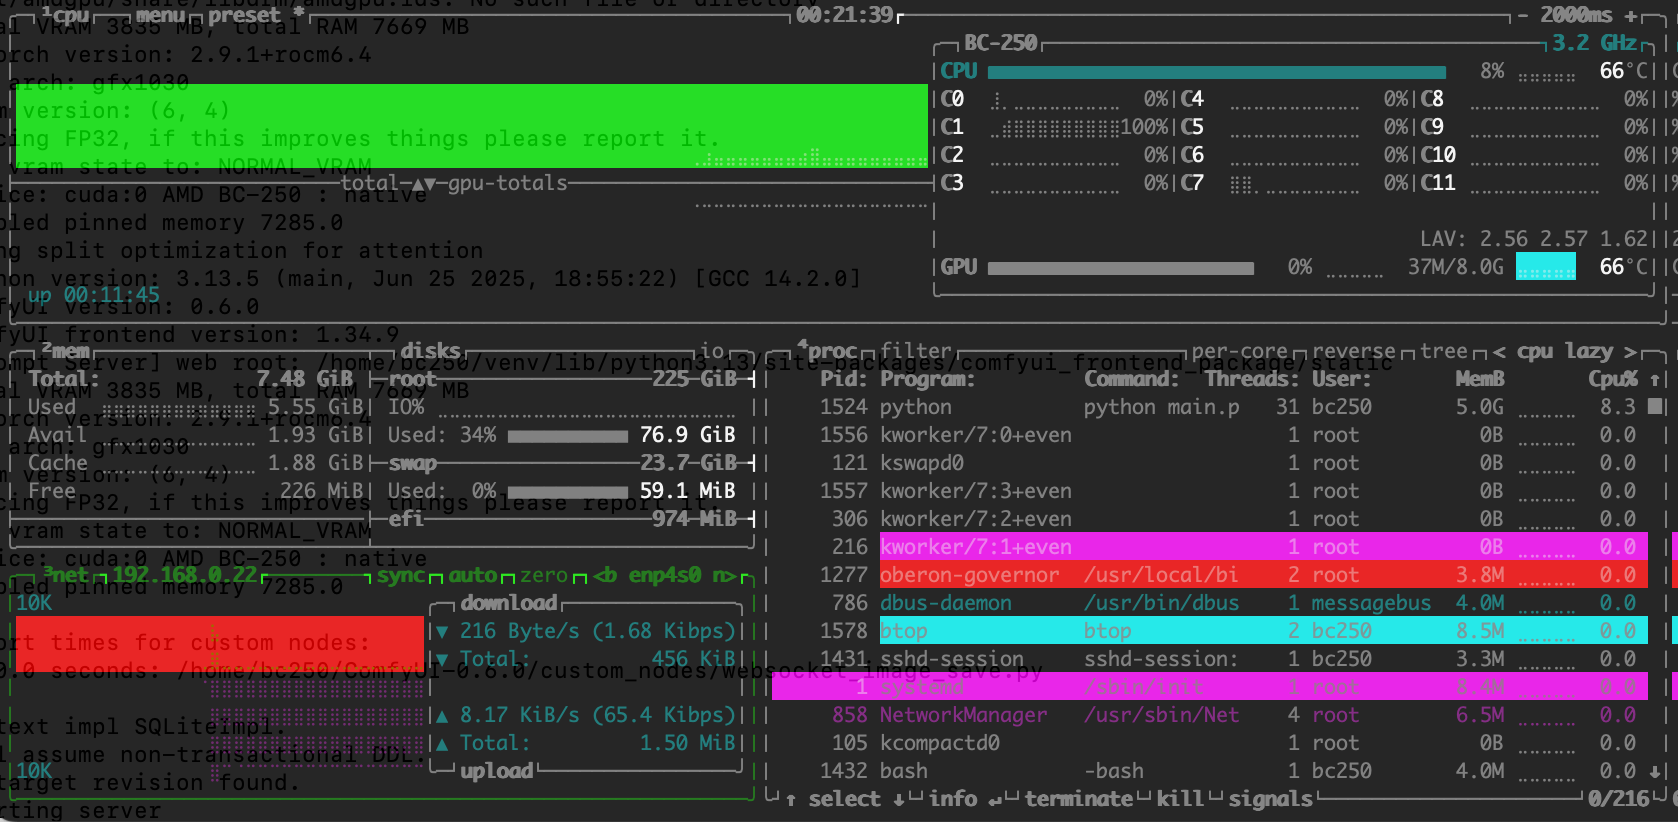This screenshot has width=1678, height=822.
Task: Click the 192.168.0.22 address
Action: [x=184, y=575]
